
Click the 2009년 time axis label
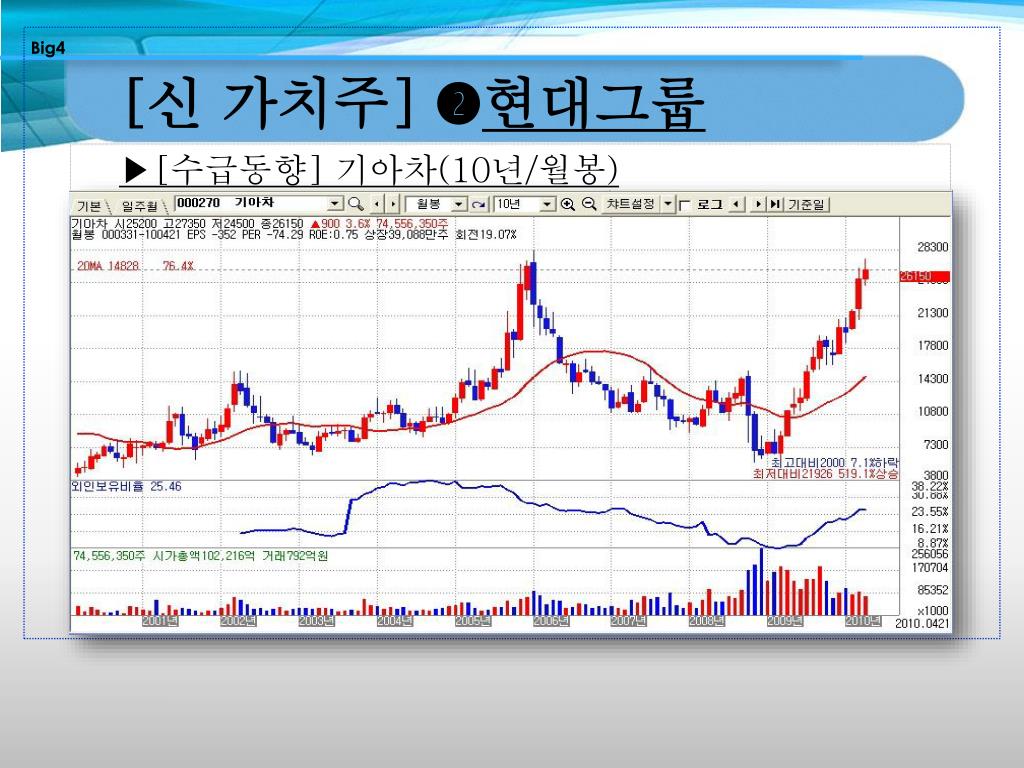pos(785,620)
